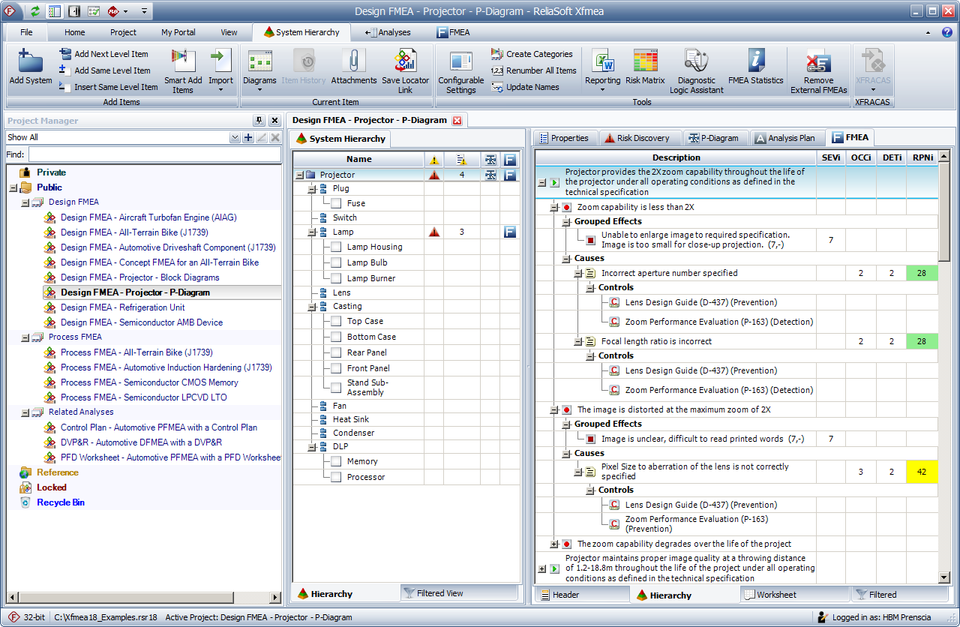Check the Memory checkbox
This screenshot has height=627, width=960.
[x=336, y=462]
